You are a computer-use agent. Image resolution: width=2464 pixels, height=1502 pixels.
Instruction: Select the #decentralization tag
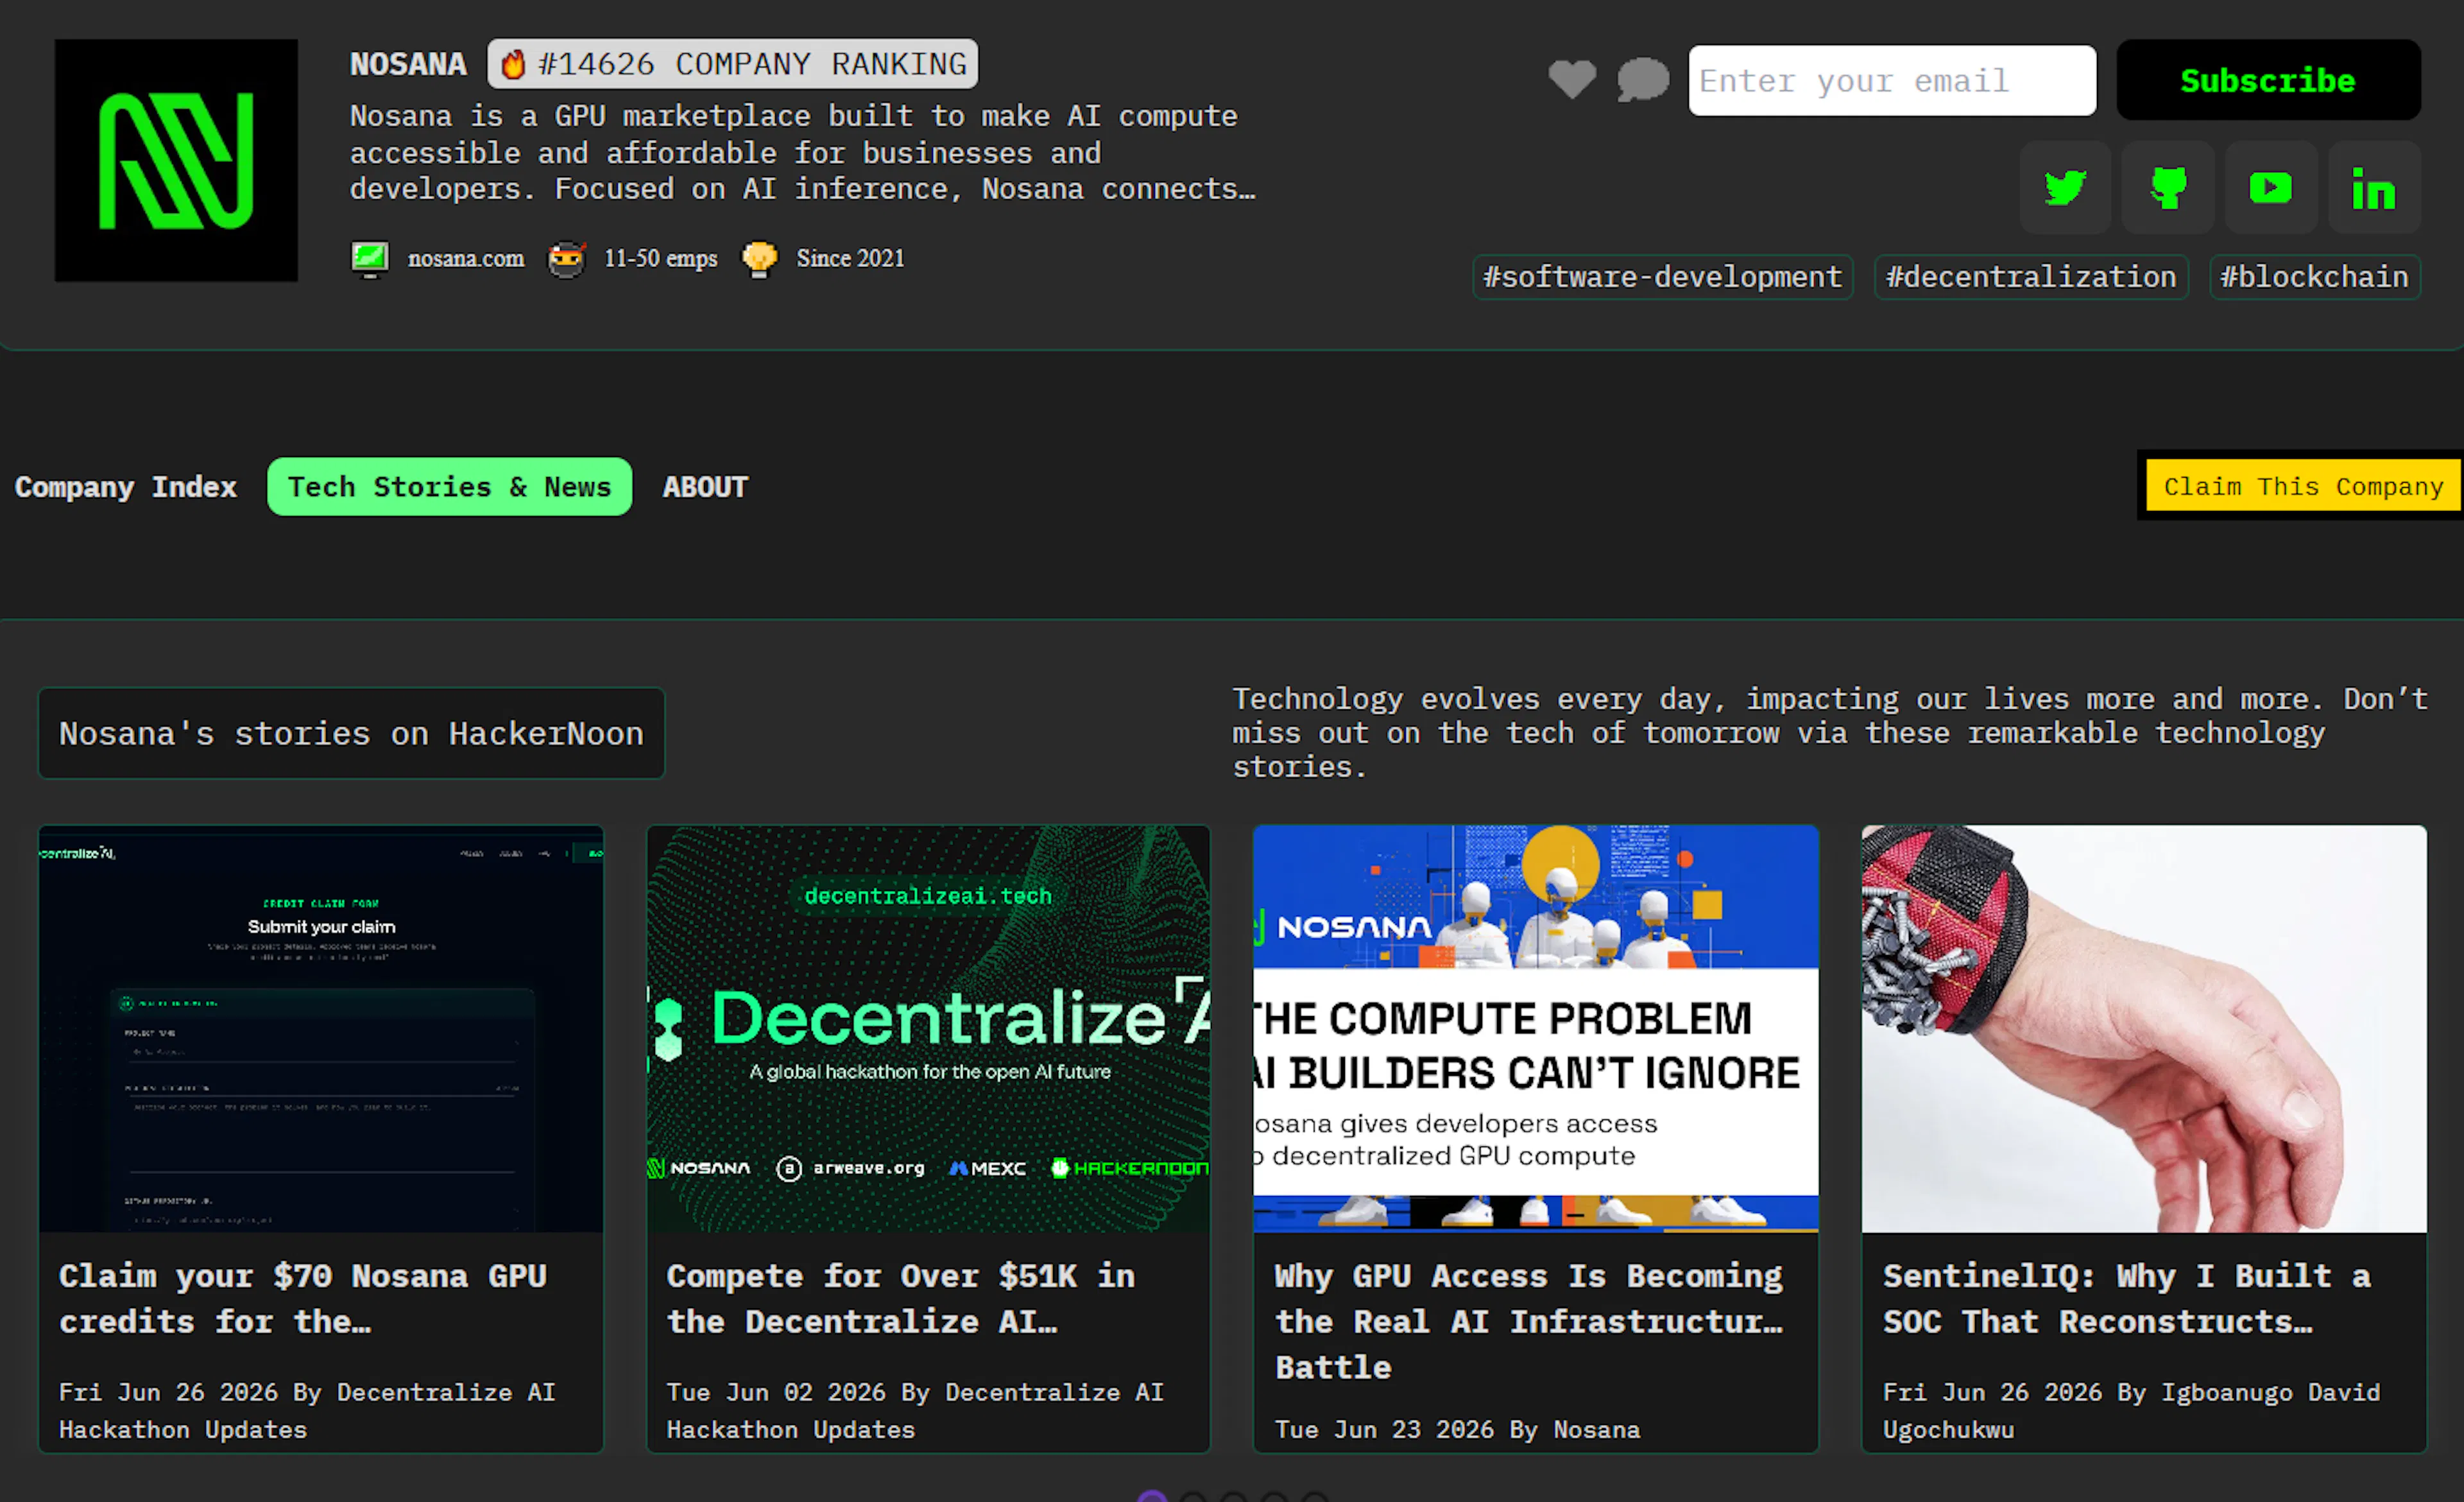point(2031,277)
